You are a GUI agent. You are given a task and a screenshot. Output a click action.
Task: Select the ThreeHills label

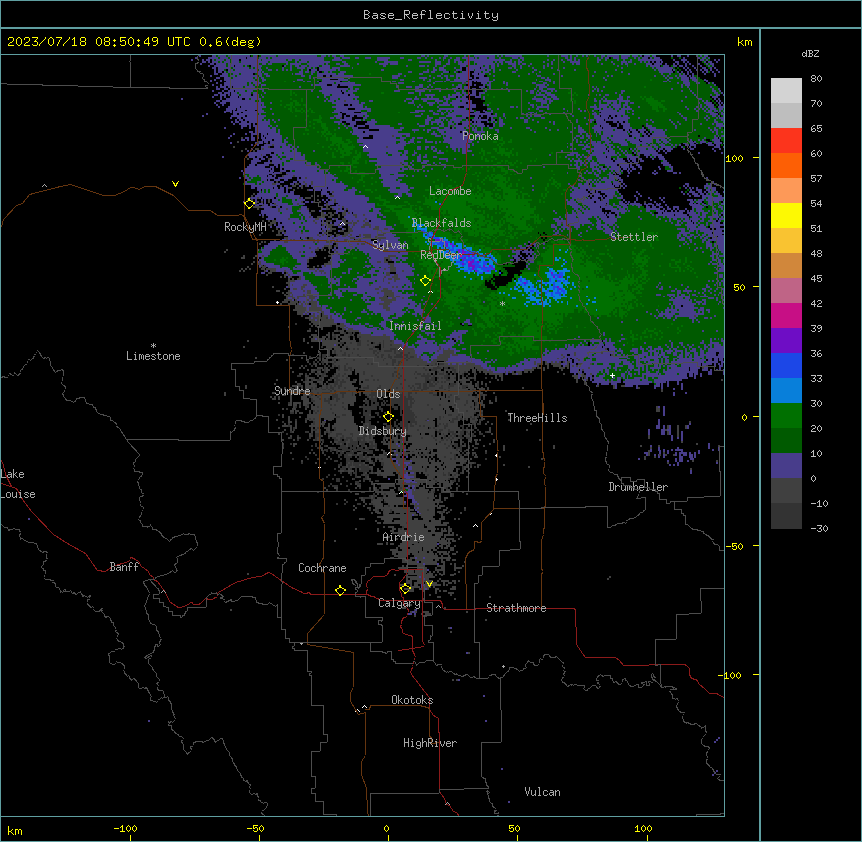[x=537, y=418]
